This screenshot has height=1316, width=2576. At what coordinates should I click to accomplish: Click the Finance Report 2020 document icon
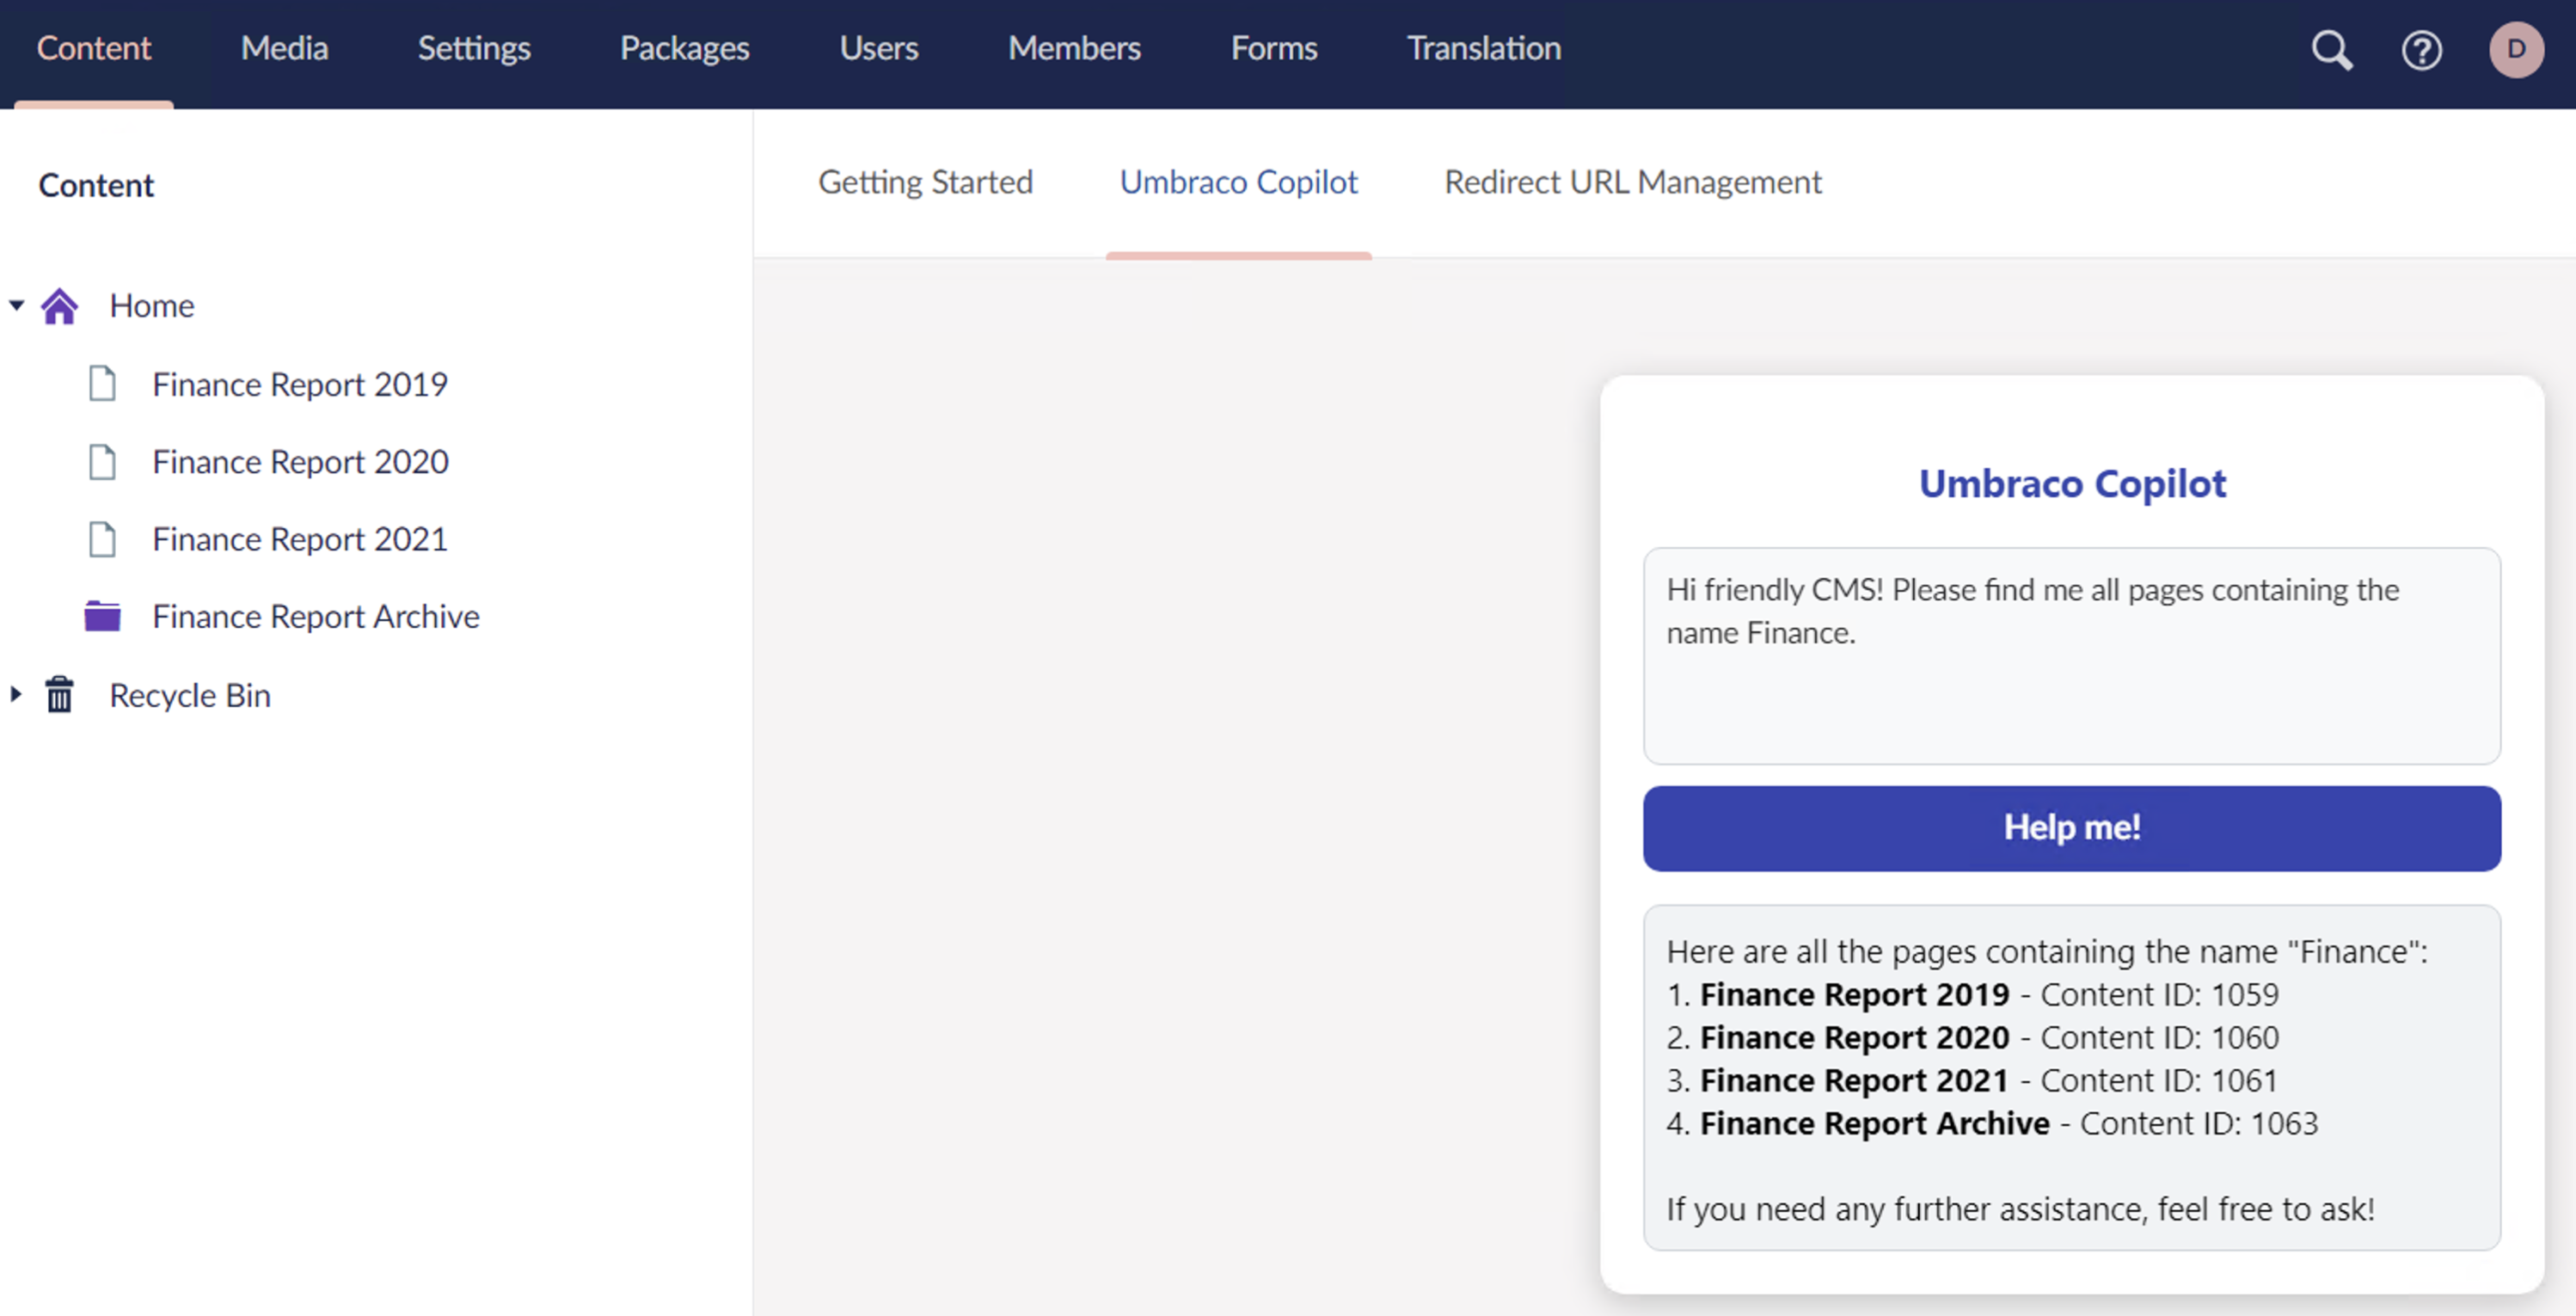[x=102, y=461]
